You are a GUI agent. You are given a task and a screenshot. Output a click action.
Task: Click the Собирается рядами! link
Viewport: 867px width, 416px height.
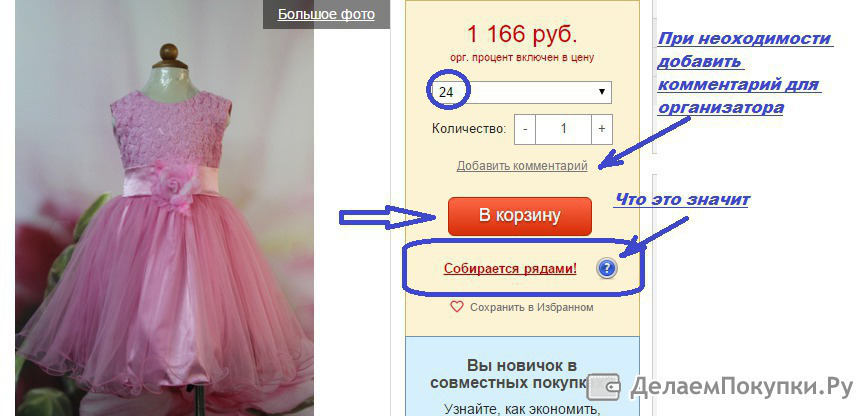(x=510, y=269)
